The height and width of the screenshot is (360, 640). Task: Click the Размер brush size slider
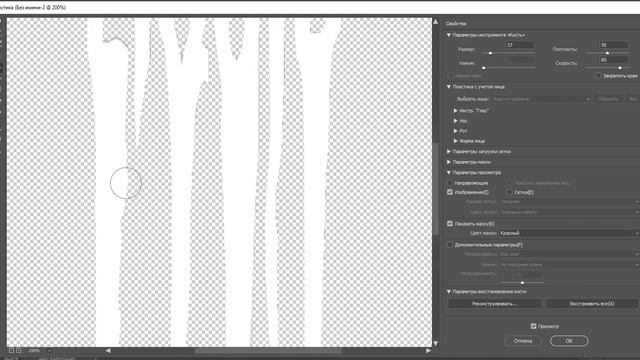509,53
